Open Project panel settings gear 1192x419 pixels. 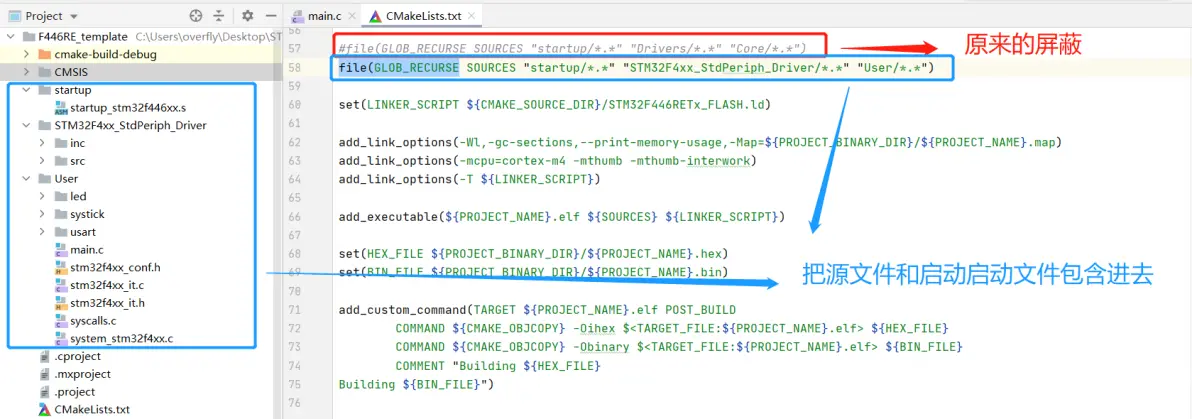247,15
